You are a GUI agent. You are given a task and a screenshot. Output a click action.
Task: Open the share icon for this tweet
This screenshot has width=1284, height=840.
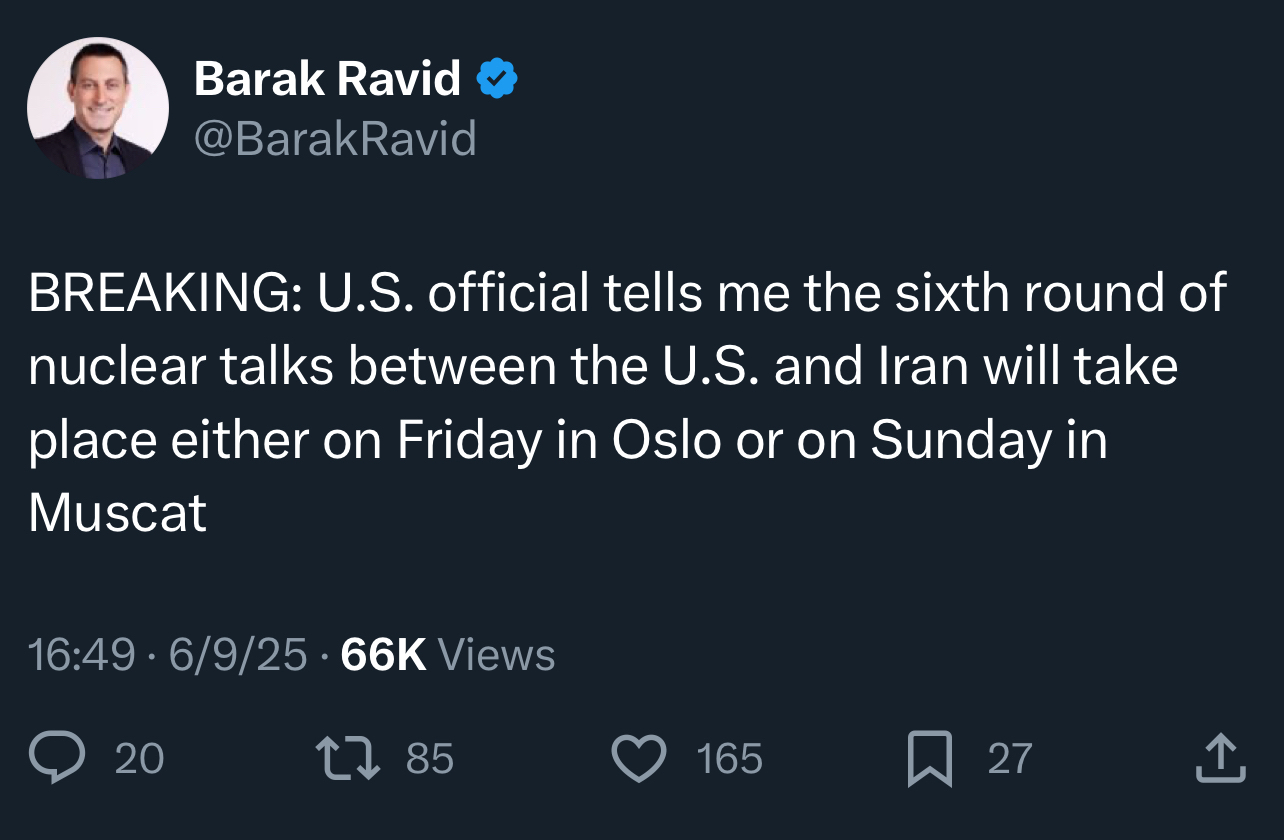pyautogui.click(x=1220, y=758)
